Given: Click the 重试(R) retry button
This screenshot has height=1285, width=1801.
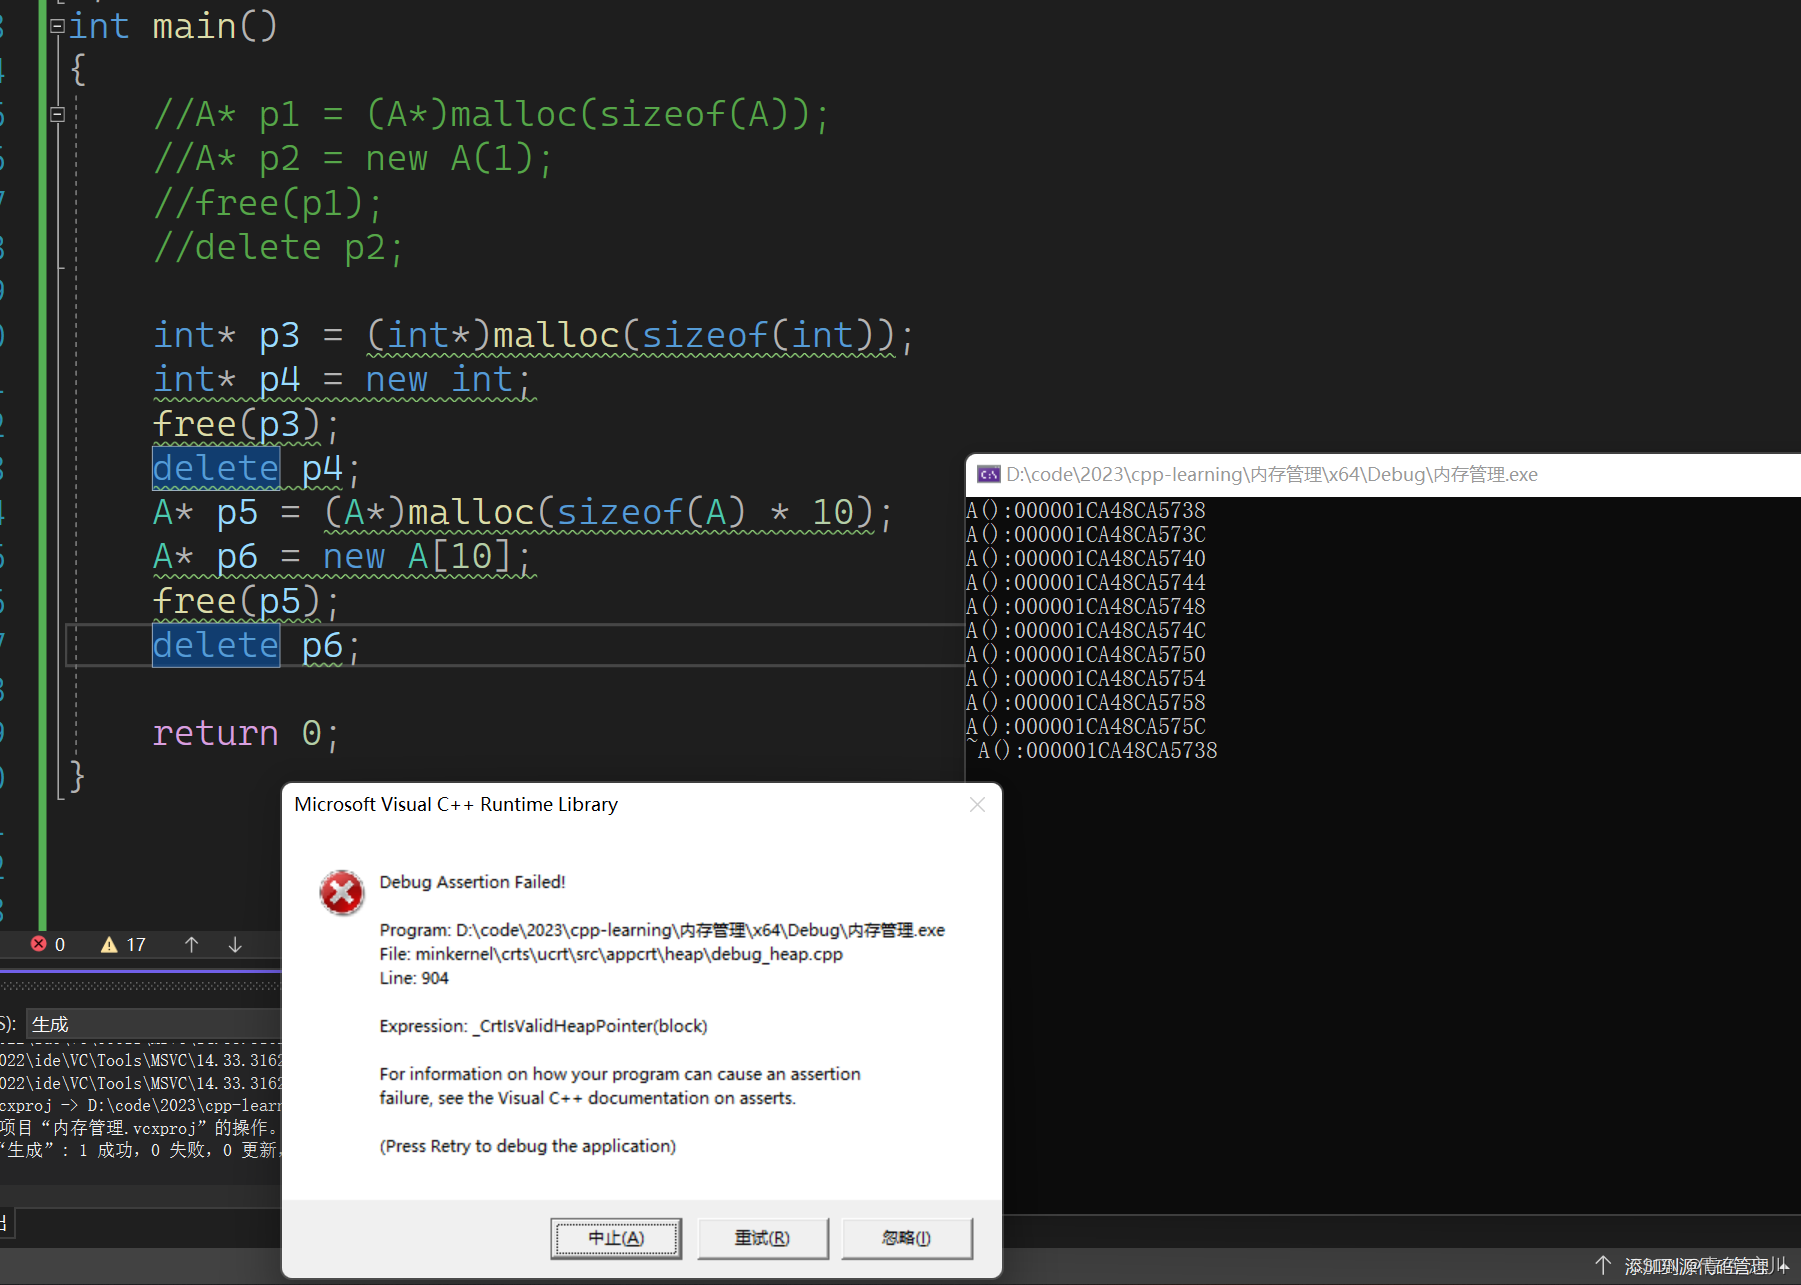Looking at the screenshot, I should [x=762, y=1238].
